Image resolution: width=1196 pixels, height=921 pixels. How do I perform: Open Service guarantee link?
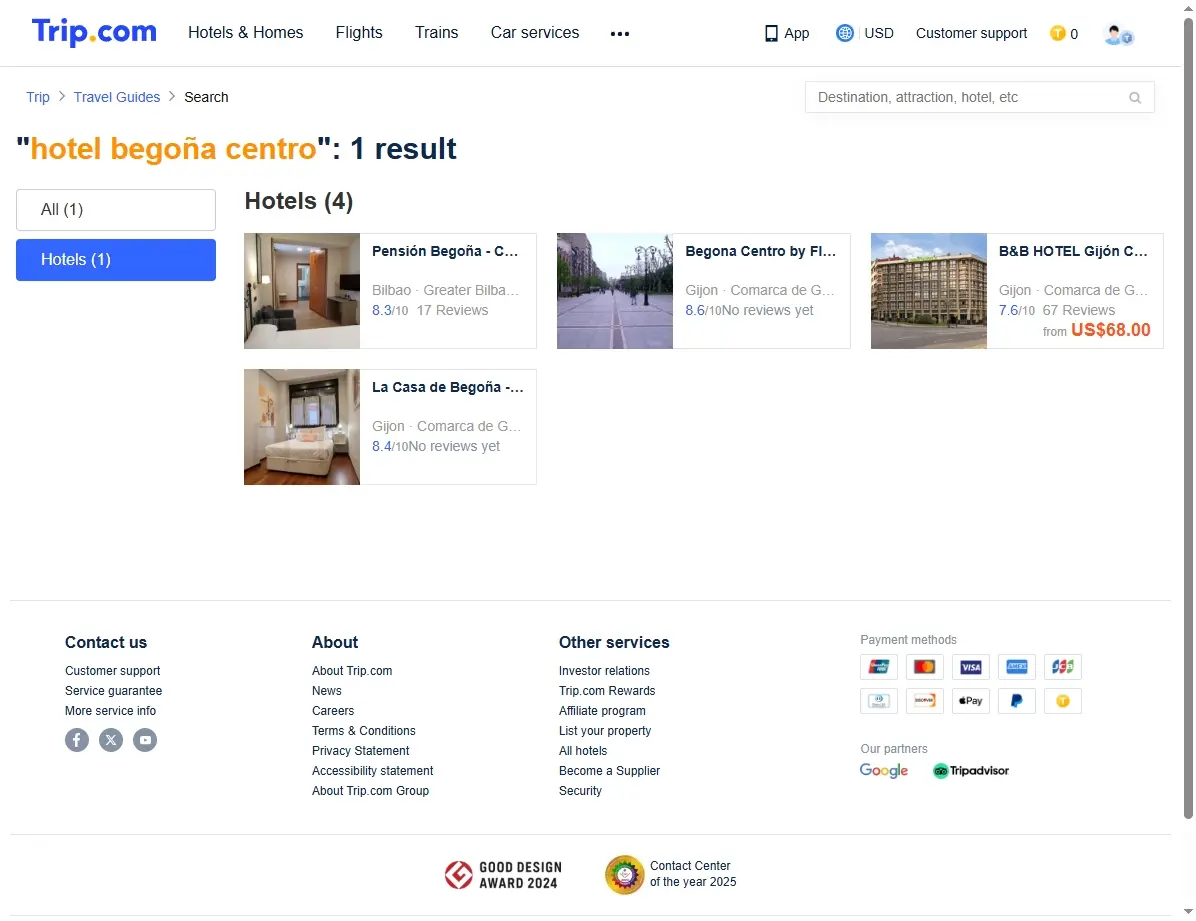[114, 691]
